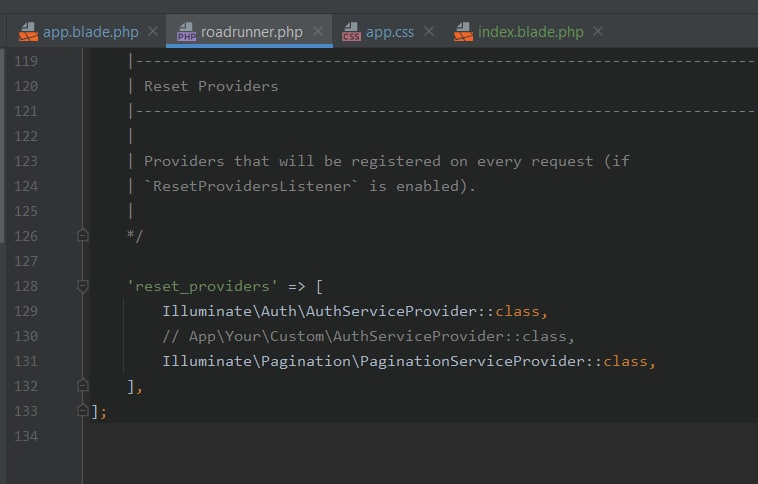This screenshot has width=758, height=484.
Task: Click the PaginationServiceProvider::class line
Action: coord(409,362)
